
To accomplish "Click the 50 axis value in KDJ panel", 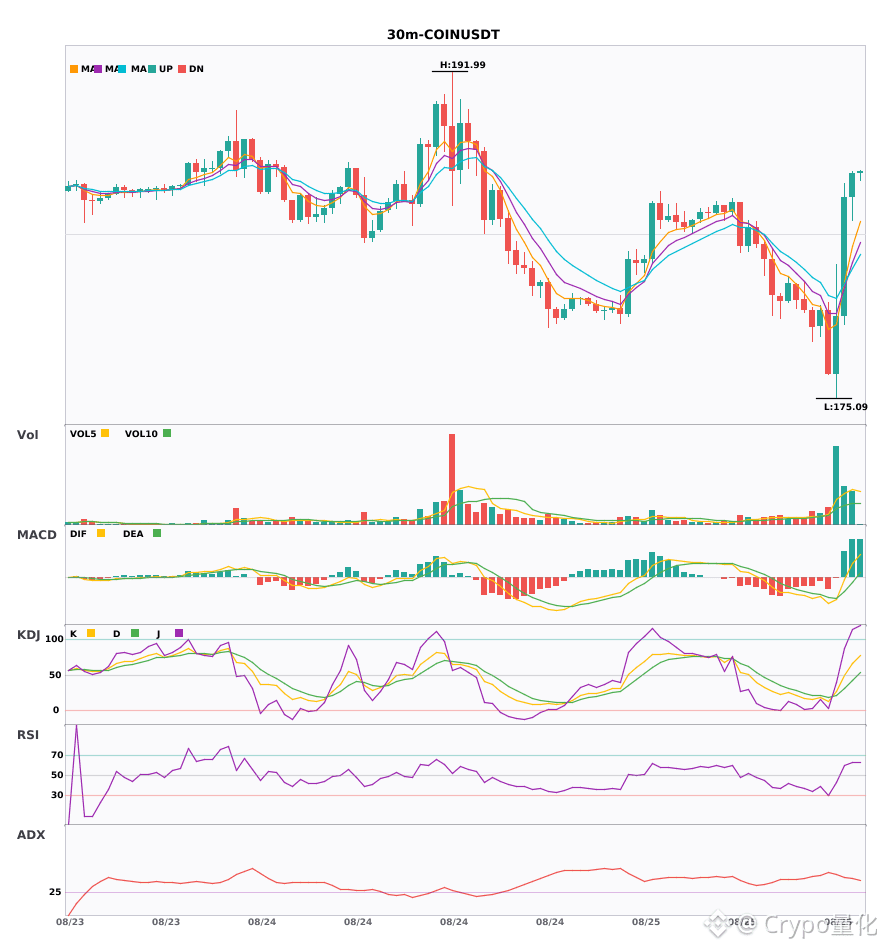I will 56,675.
